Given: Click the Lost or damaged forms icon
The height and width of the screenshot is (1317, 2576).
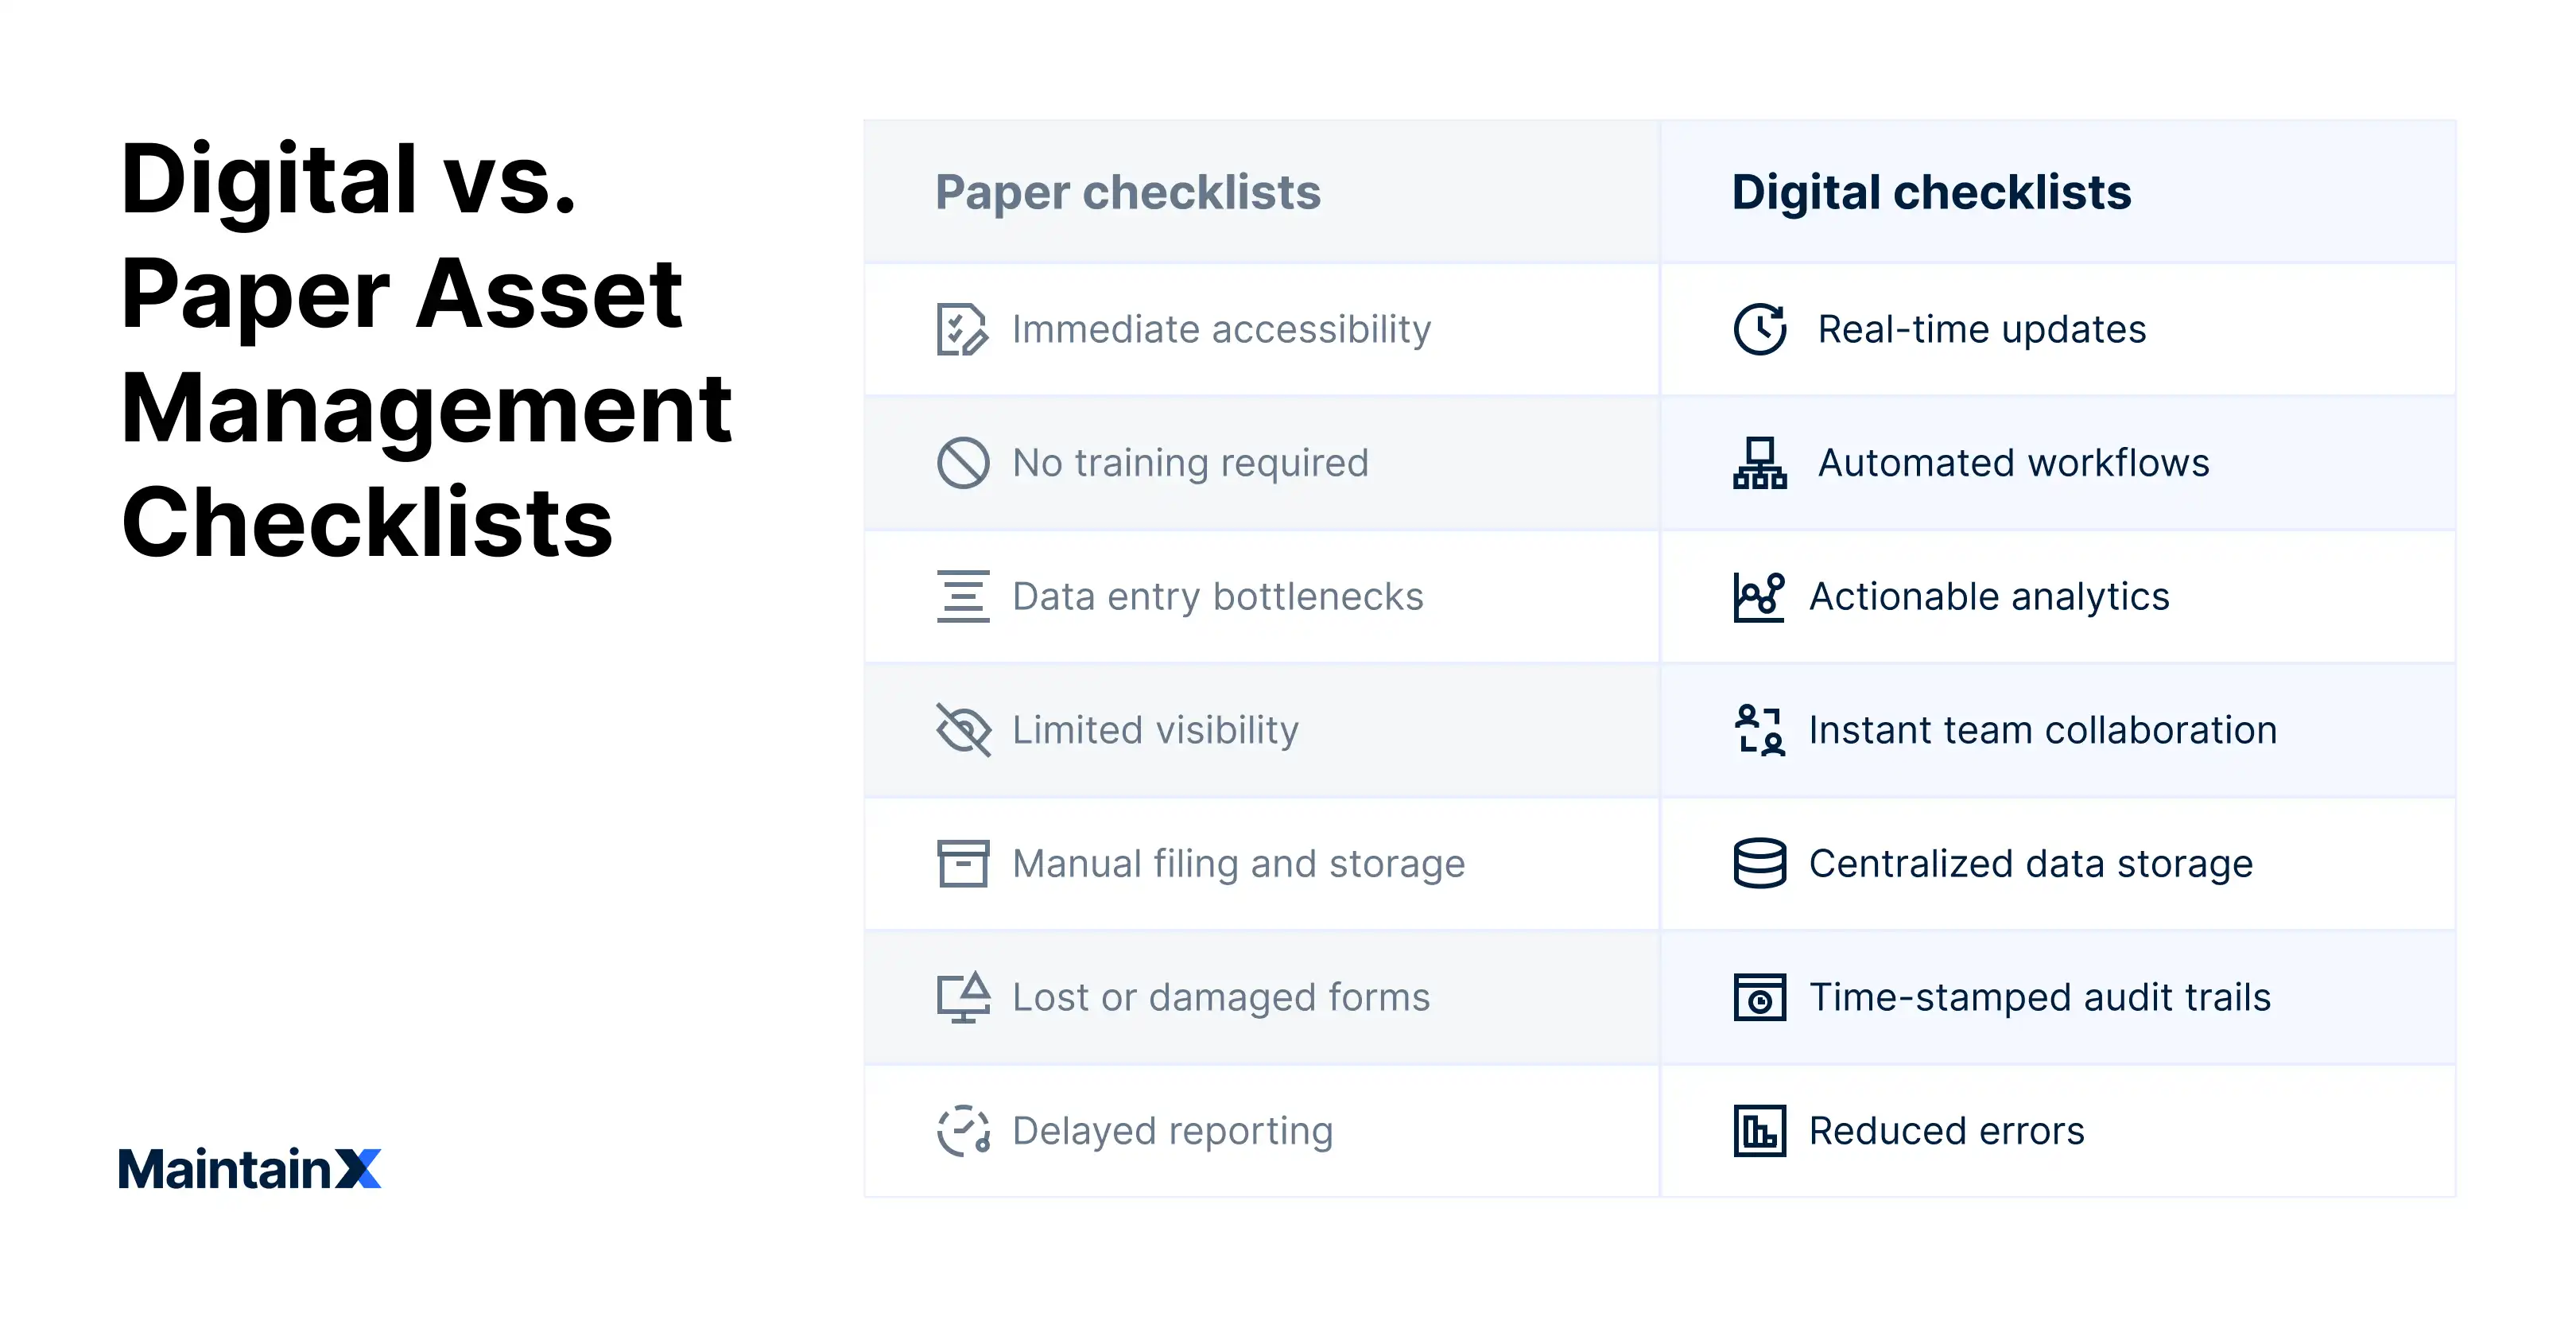Looking at the screenshot, I should tap(962, 997).
